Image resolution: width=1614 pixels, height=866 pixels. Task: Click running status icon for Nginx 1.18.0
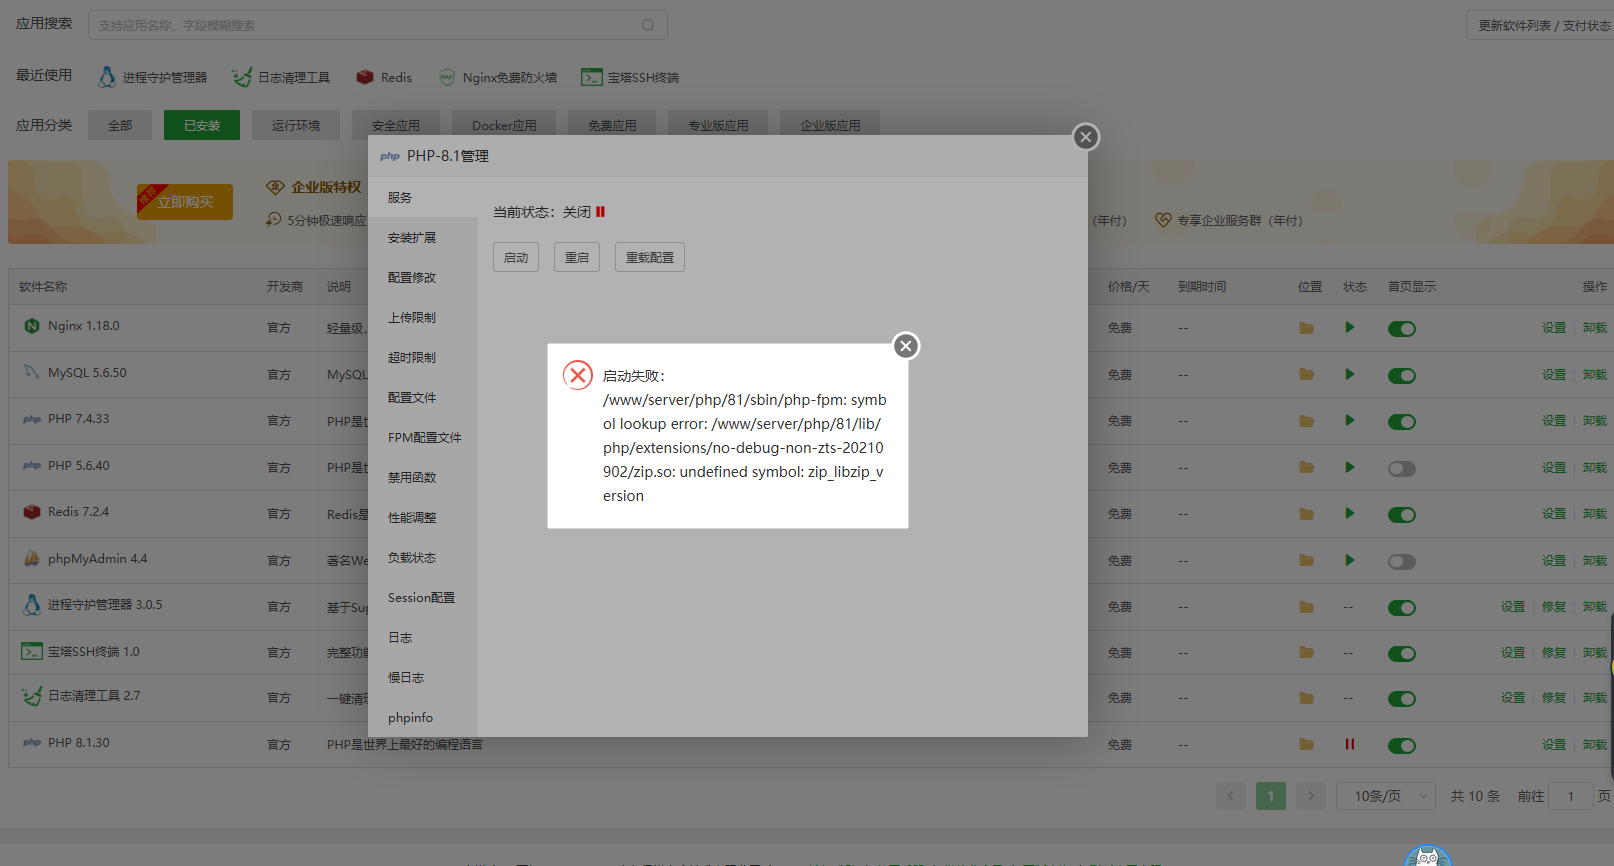(x=1350, y=327)
